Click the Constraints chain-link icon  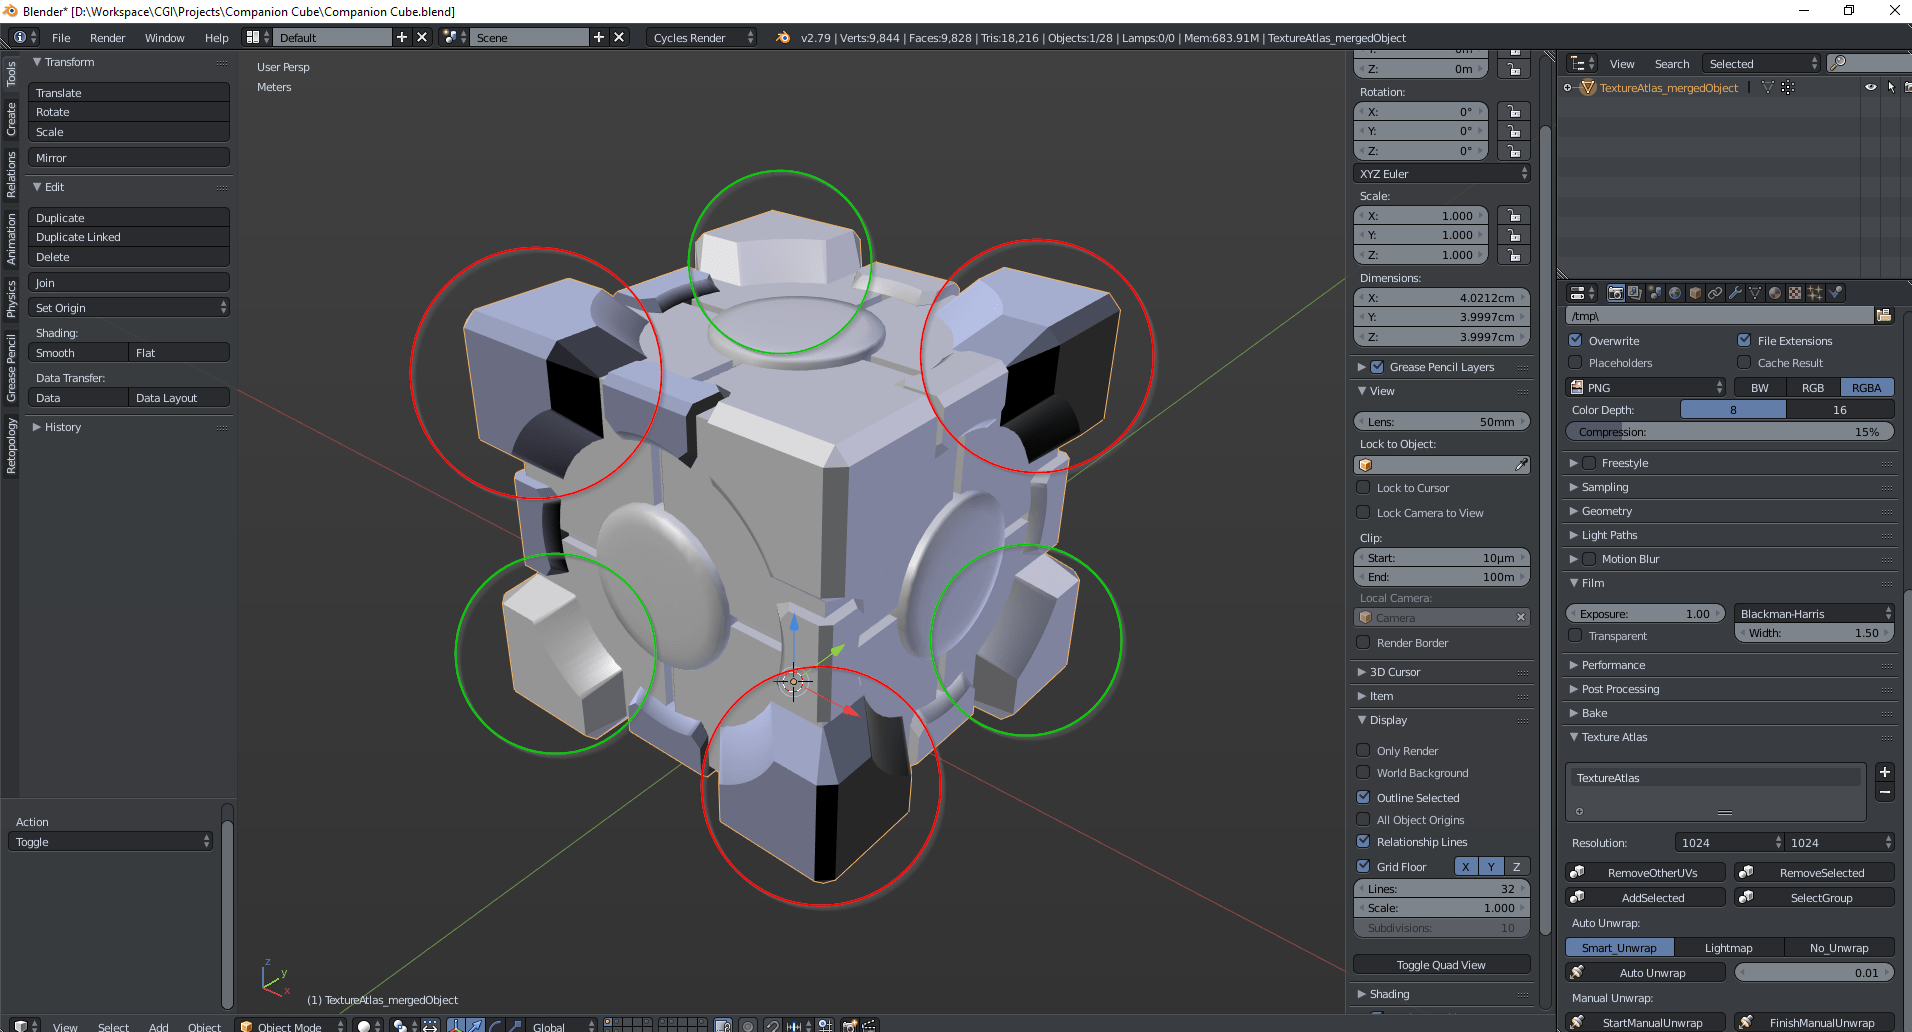click(x=1715, y=292)
